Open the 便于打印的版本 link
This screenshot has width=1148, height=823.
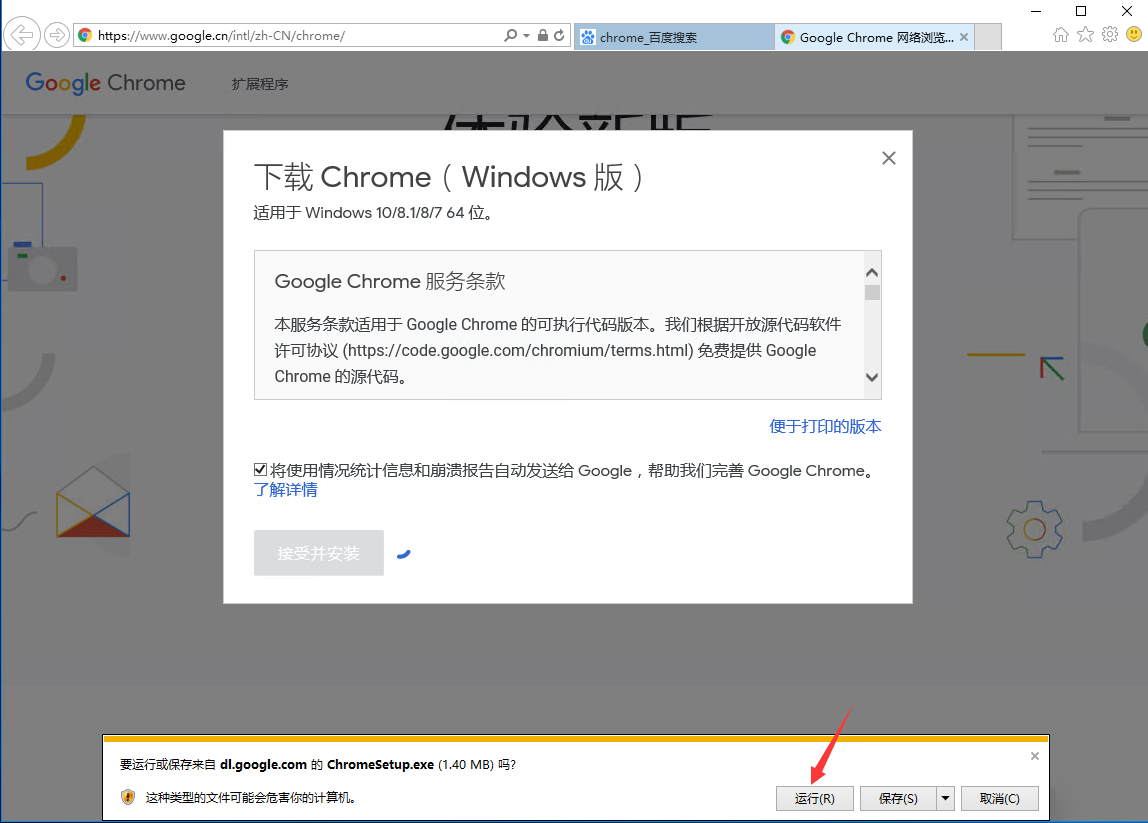click(825, 426)
